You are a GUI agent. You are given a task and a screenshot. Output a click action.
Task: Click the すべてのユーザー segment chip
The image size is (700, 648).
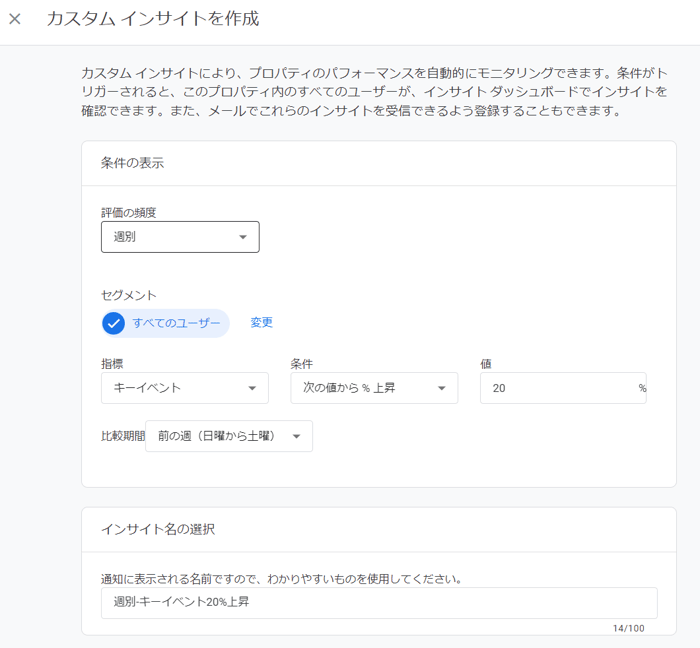(166, 323)
